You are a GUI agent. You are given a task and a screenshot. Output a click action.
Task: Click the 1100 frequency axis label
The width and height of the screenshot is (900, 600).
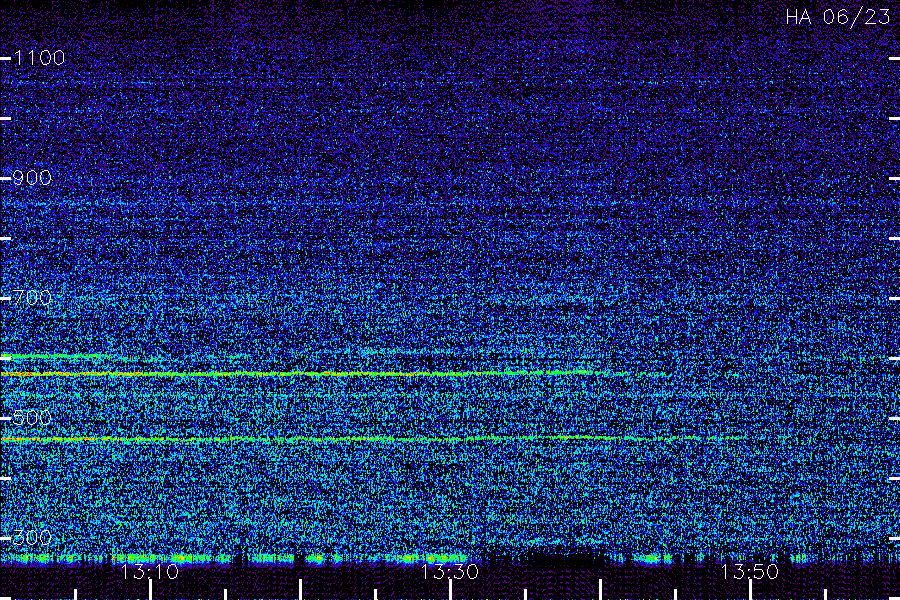tap(40, 58)
